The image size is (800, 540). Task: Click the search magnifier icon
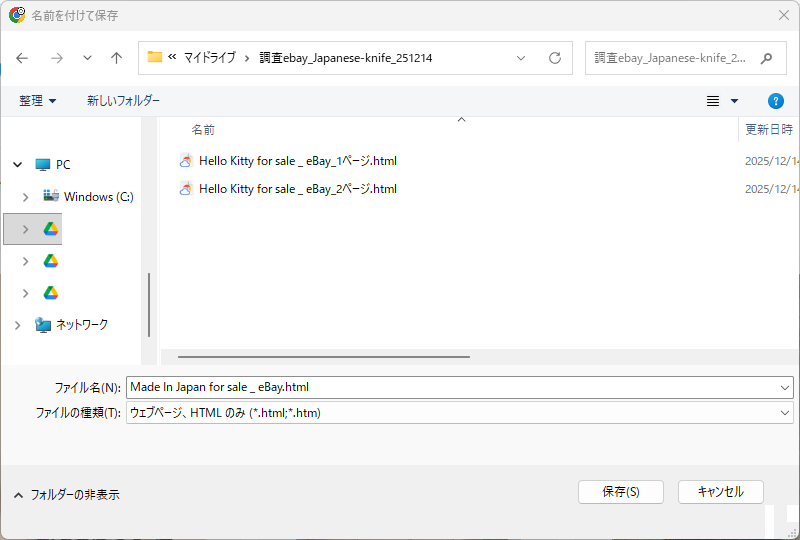(766, 58)
